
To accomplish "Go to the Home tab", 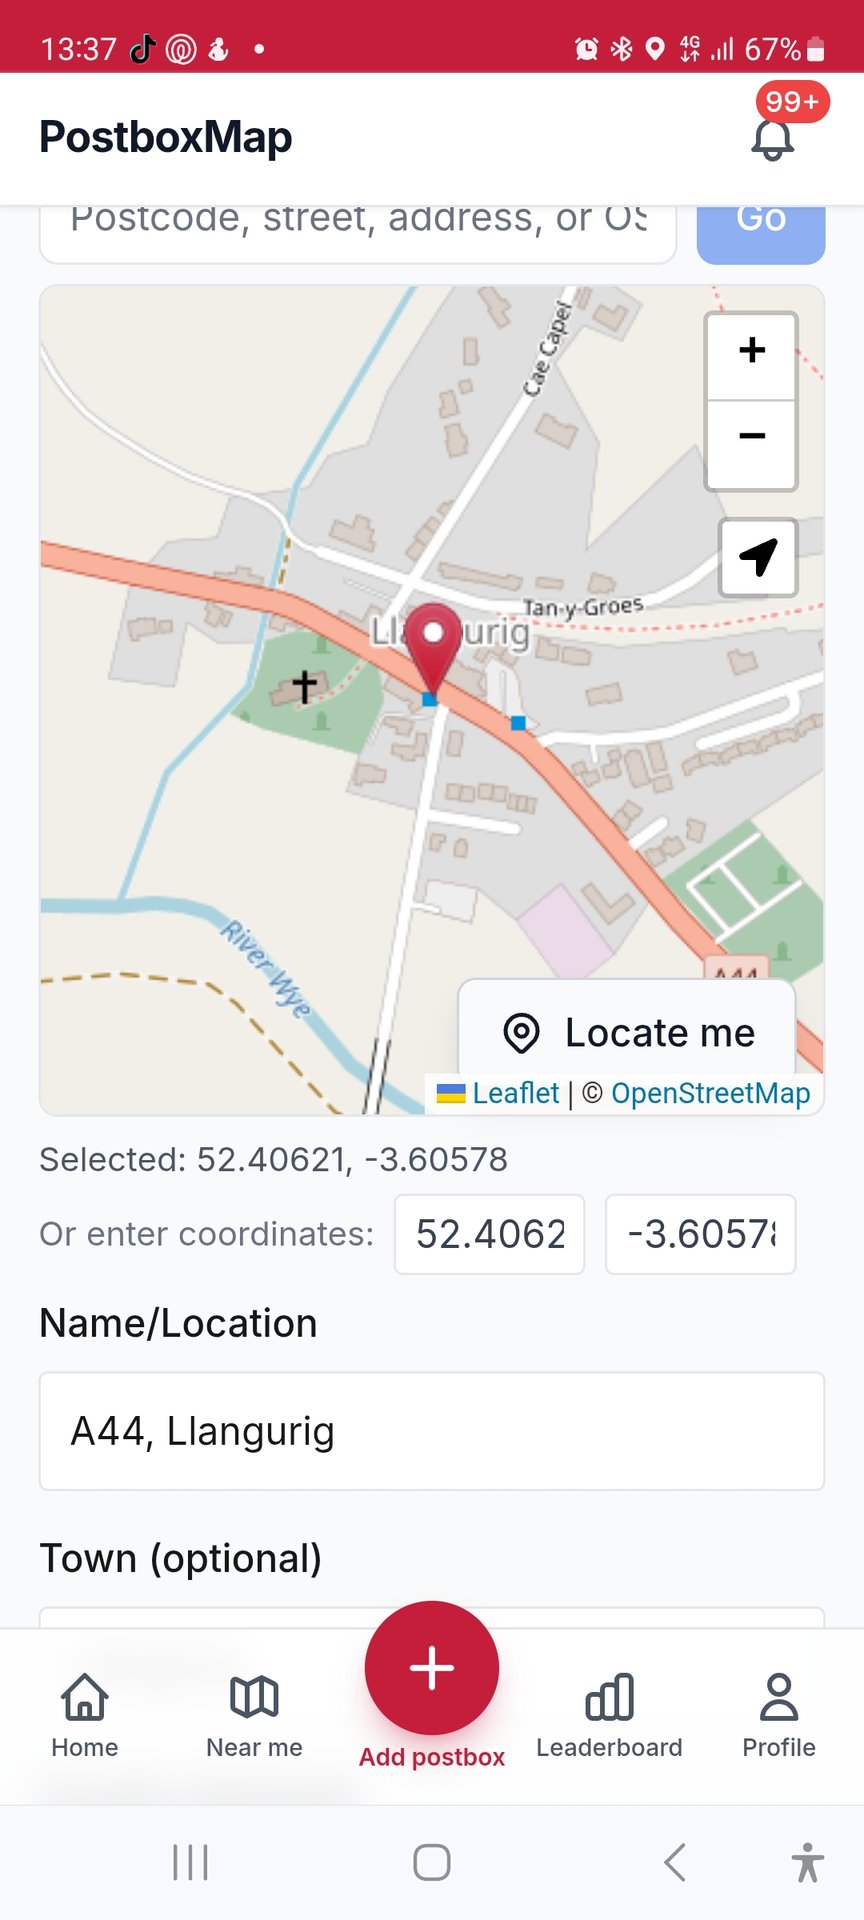I will [85, 1715].
